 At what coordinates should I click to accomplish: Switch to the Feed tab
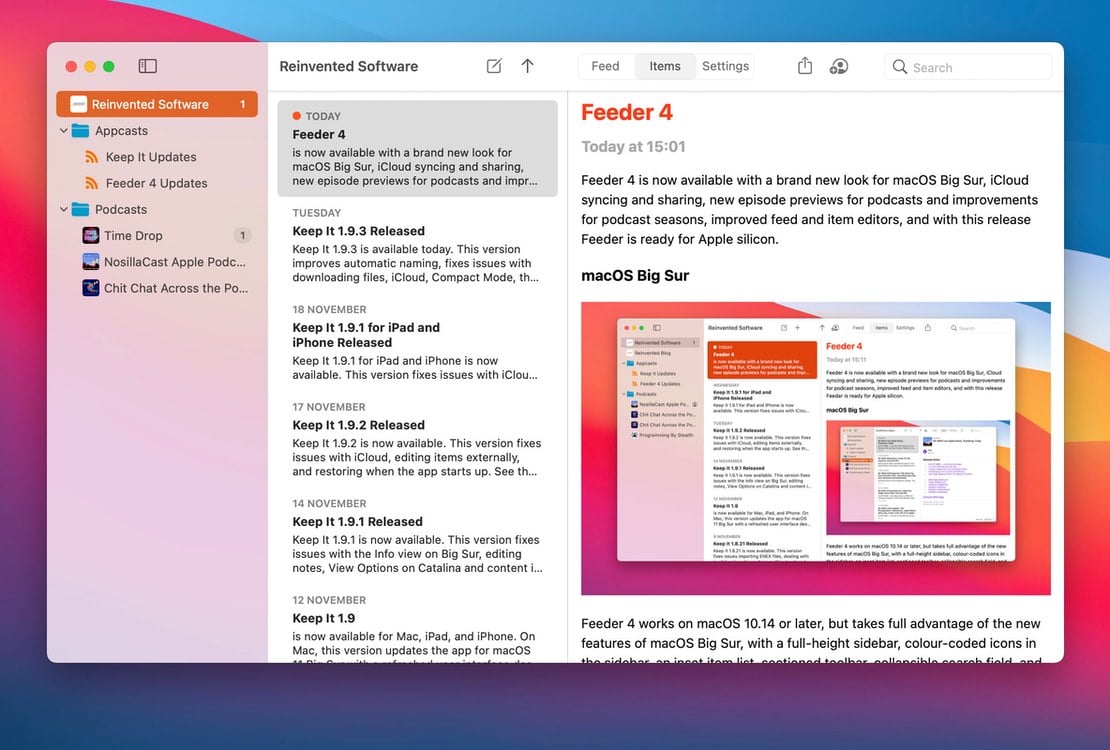click(x=605, y=66)
